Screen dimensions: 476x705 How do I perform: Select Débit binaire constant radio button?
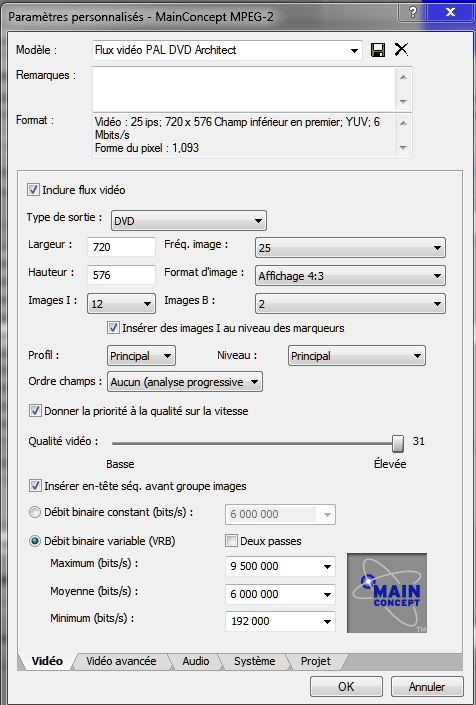[x=35, y=512]
